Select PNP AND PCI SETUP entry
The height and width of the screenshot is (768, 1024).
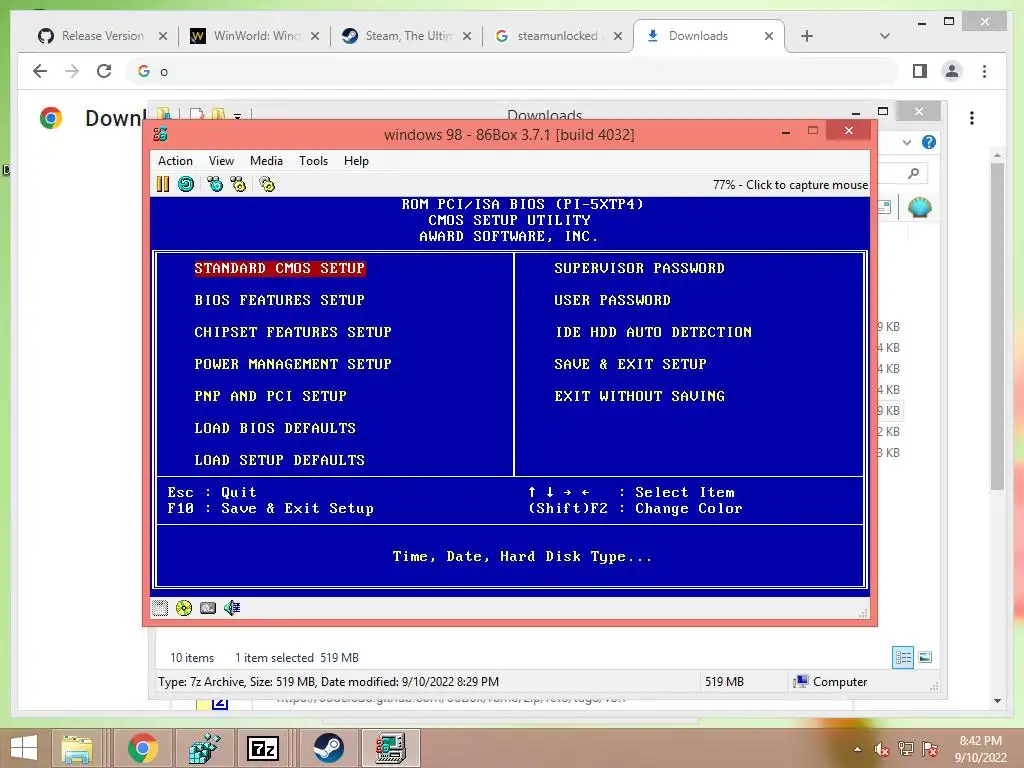[270, 396]
